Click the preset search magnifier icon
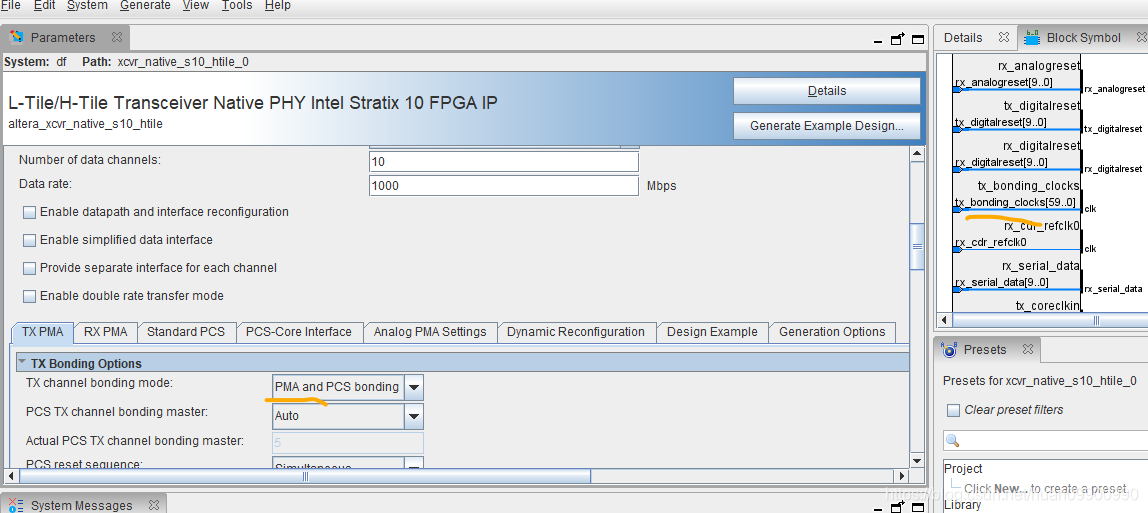Screen dimensions: 1148x513 click(x=953, y=441)
